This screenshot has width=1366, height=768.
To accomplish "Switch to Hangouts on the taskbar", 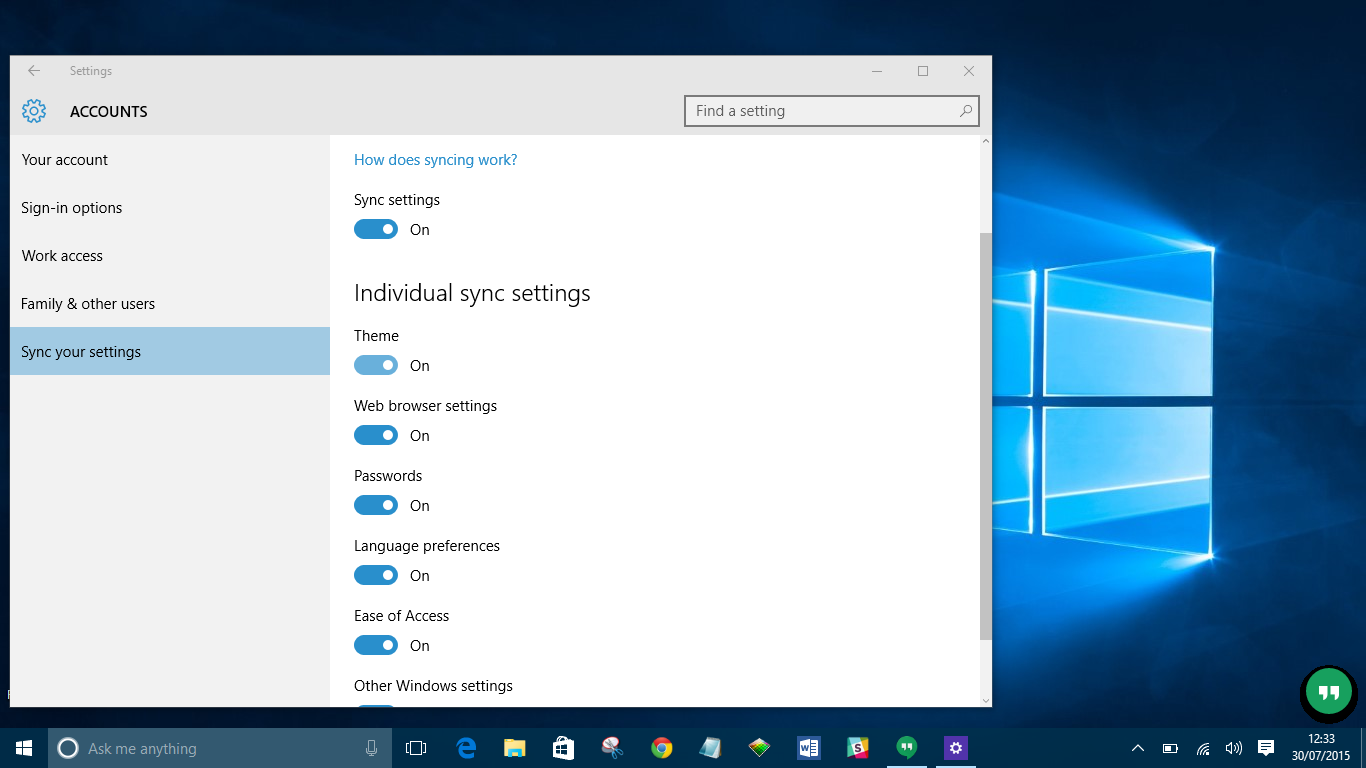I will [907, 748].
